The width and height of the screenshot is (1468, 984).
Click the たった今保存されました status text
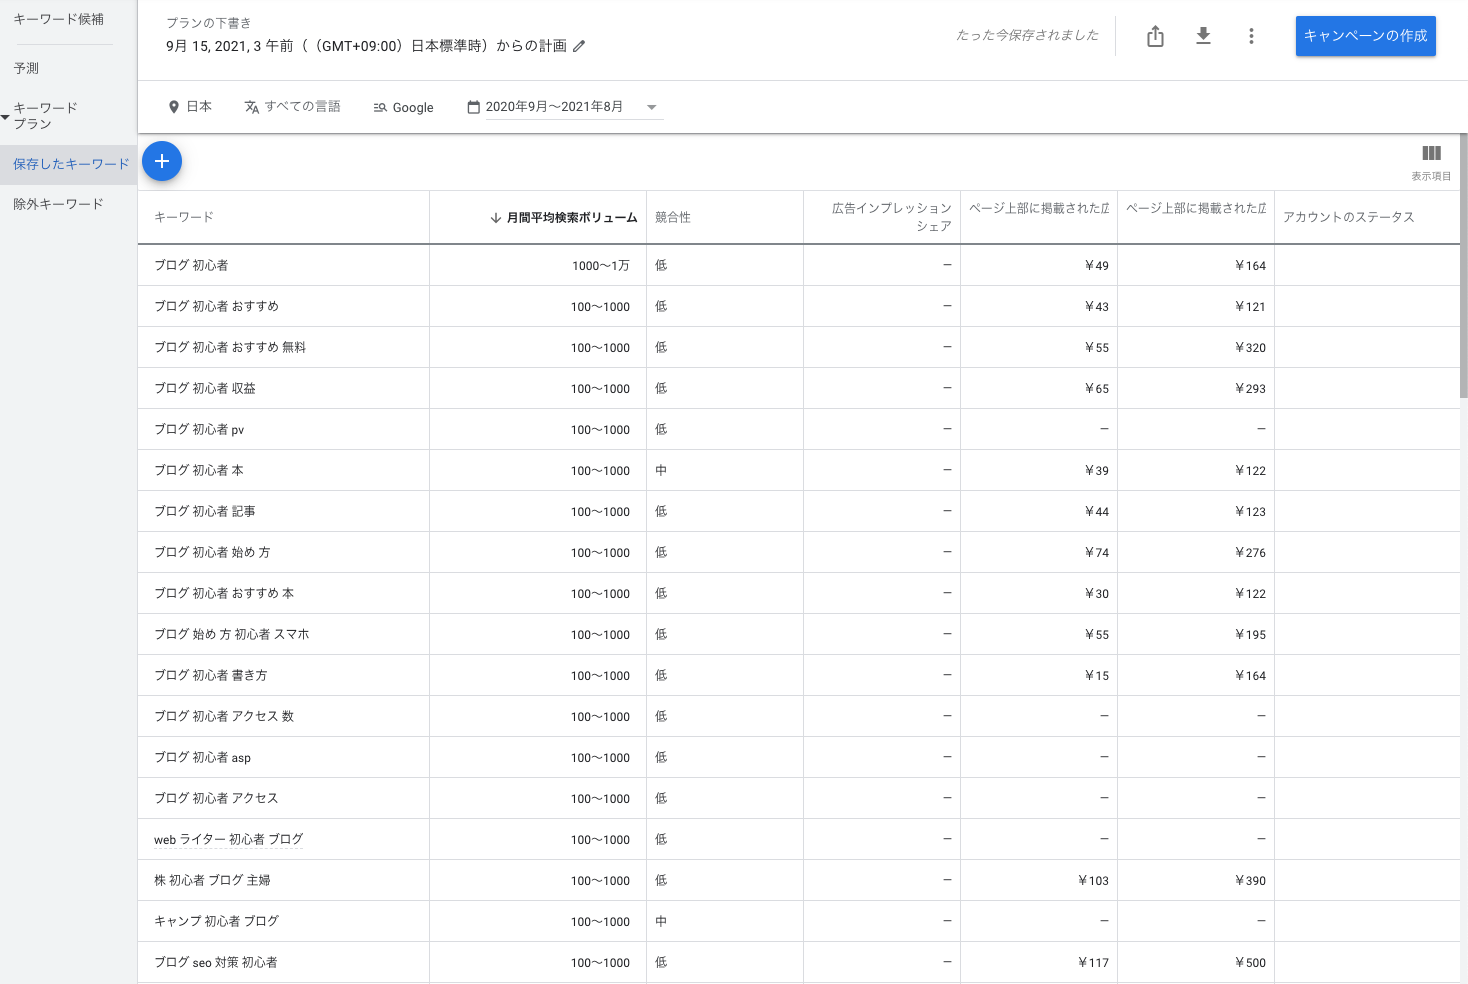tap(1027, 35)
